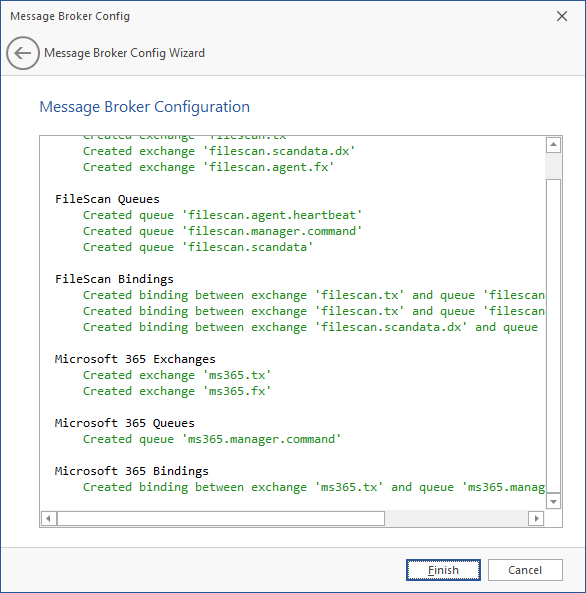Click the FileScan Bindings heading

click(x=114, y=279)
